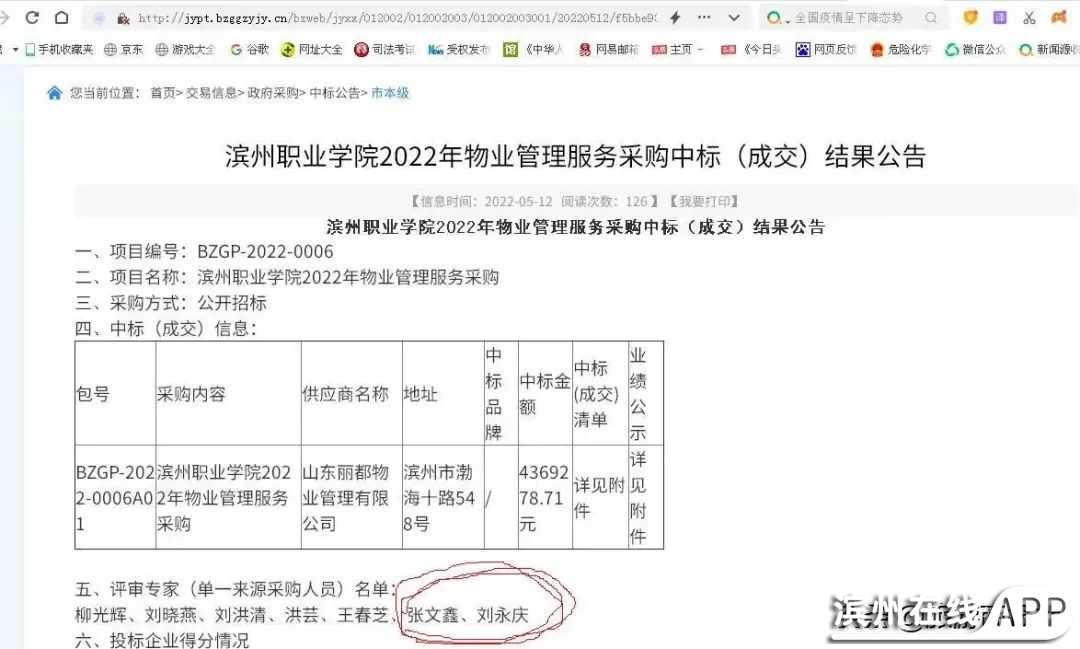The height and width of the screenshot is (649, 1080).
Task: Open the 网址大全 bookmark
Action: pos(311,49)
